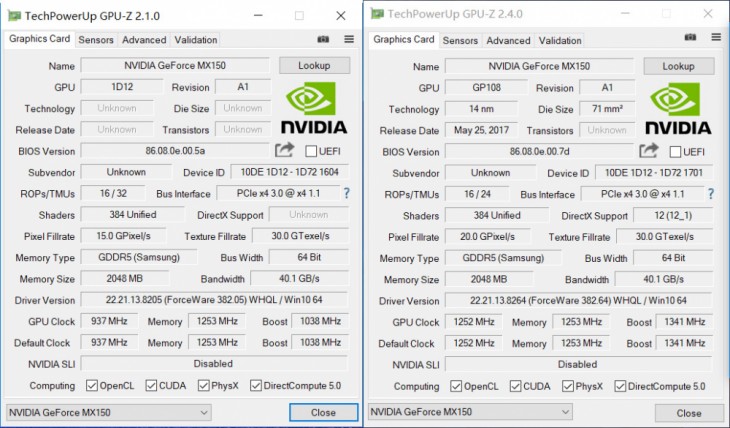Viewport: 730px width, 428px height.
Task: Click the BIOS export share icon in GPU-Z 2.1.0
Action: [x=284, y=149]
